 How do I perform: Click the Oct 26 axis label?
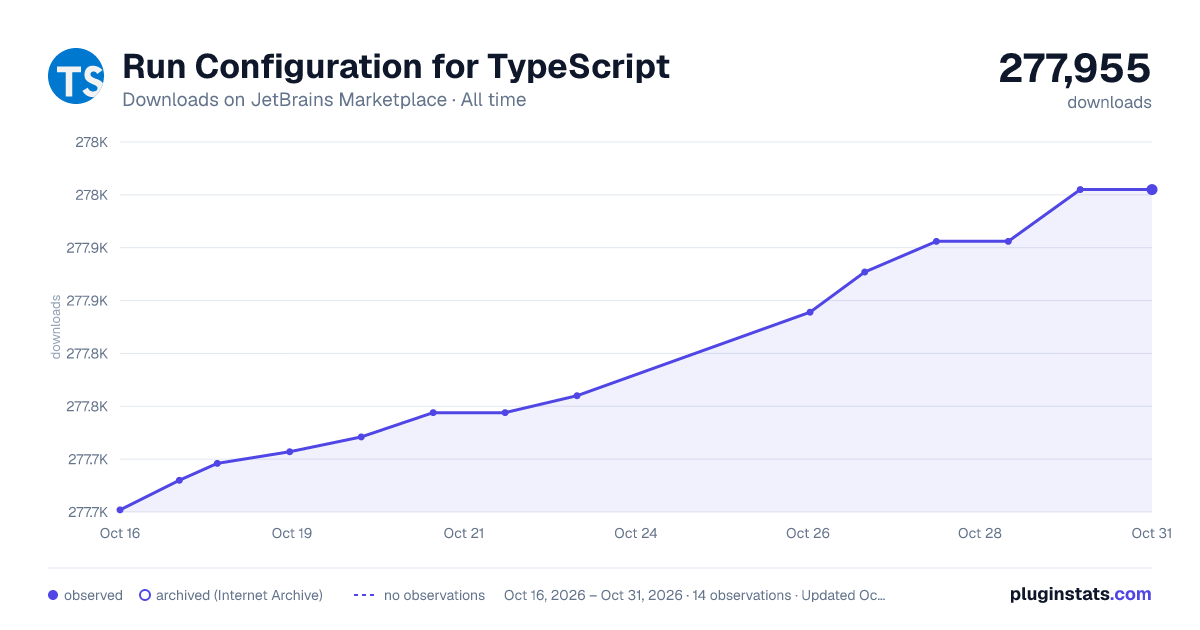tap(808, 533)
